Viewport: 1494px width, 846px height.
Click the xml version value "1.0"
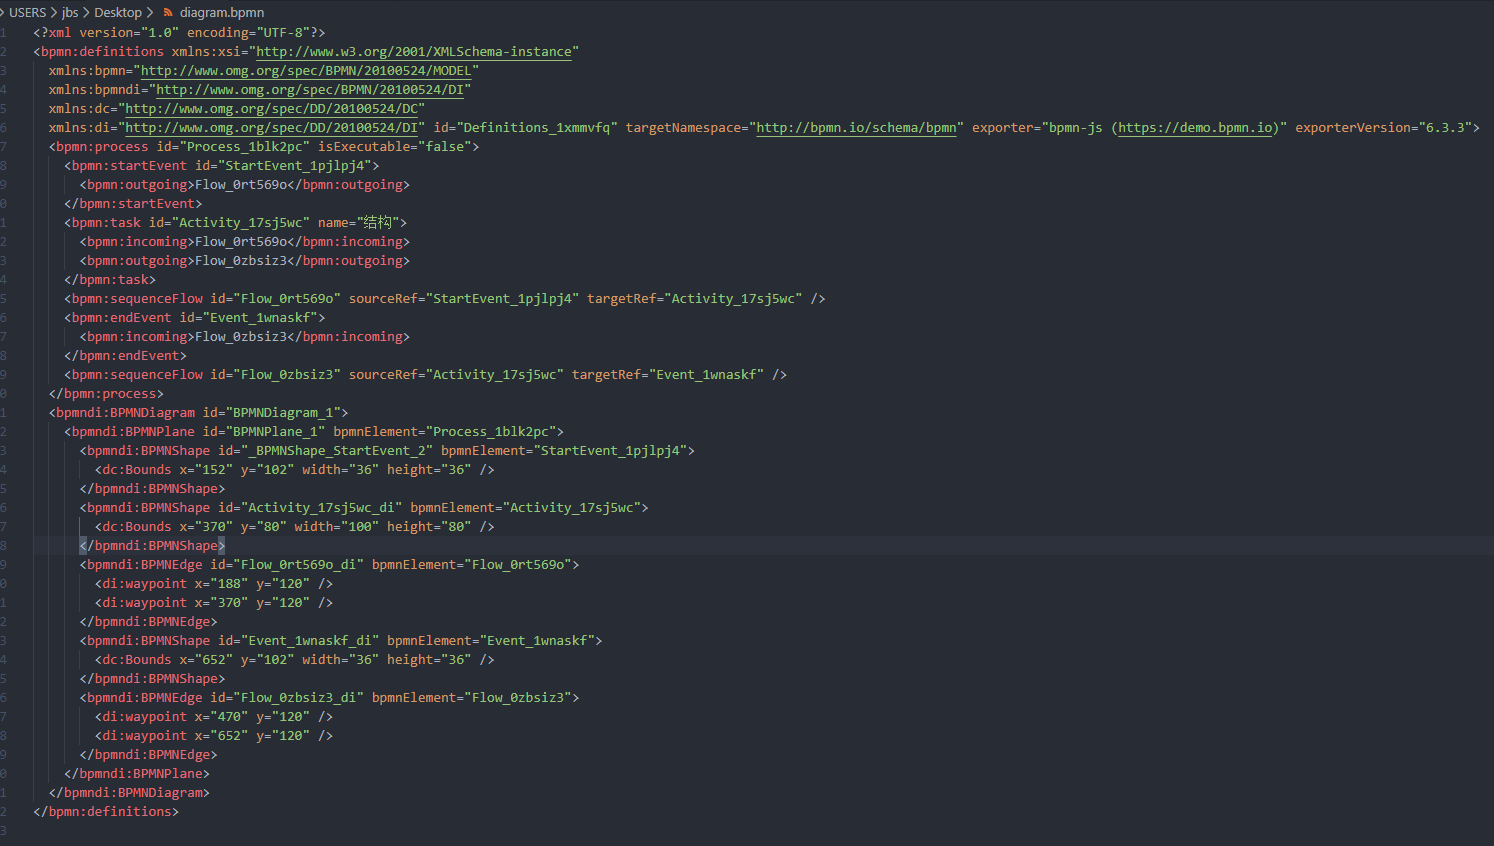(x=160, y=33)
